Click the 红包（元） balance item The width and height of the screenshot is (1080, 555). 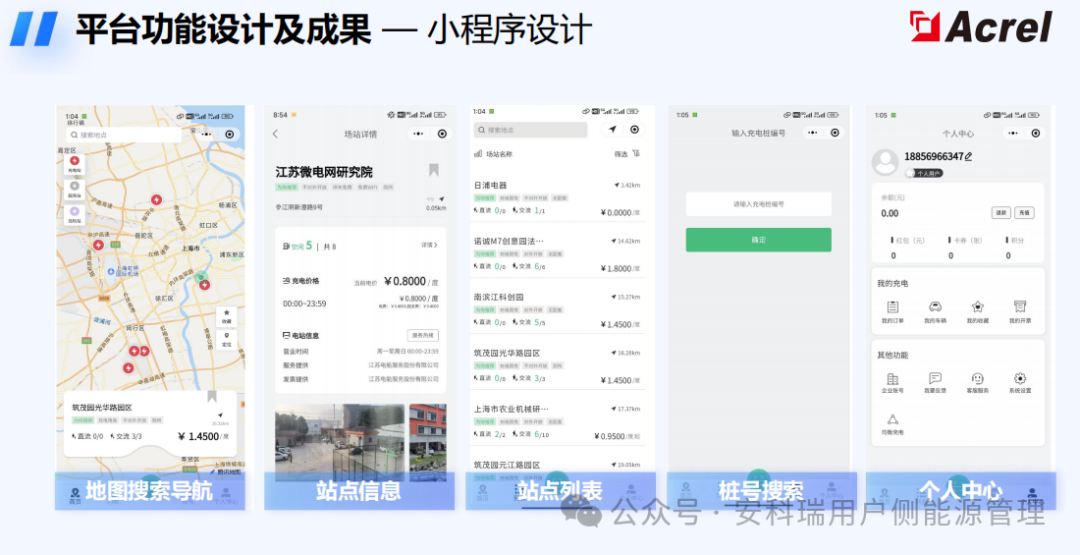[x=906, y=248]
